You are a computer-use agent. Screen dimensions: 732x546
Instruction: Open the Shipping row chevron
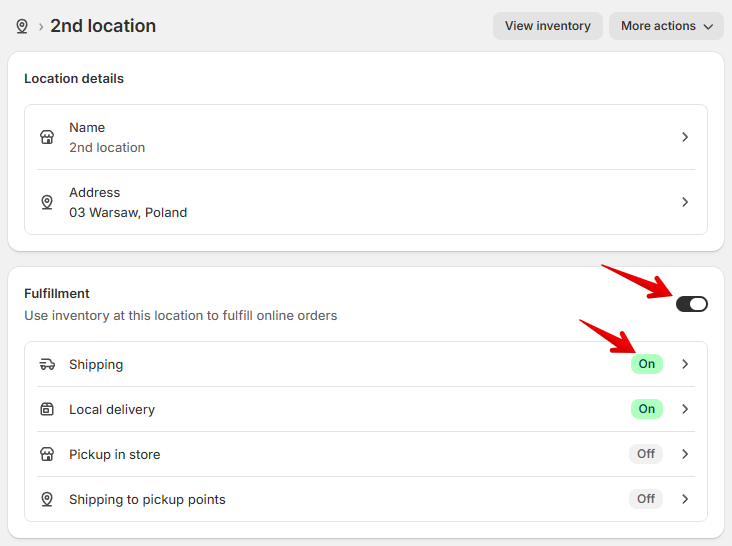coord(685,364)
